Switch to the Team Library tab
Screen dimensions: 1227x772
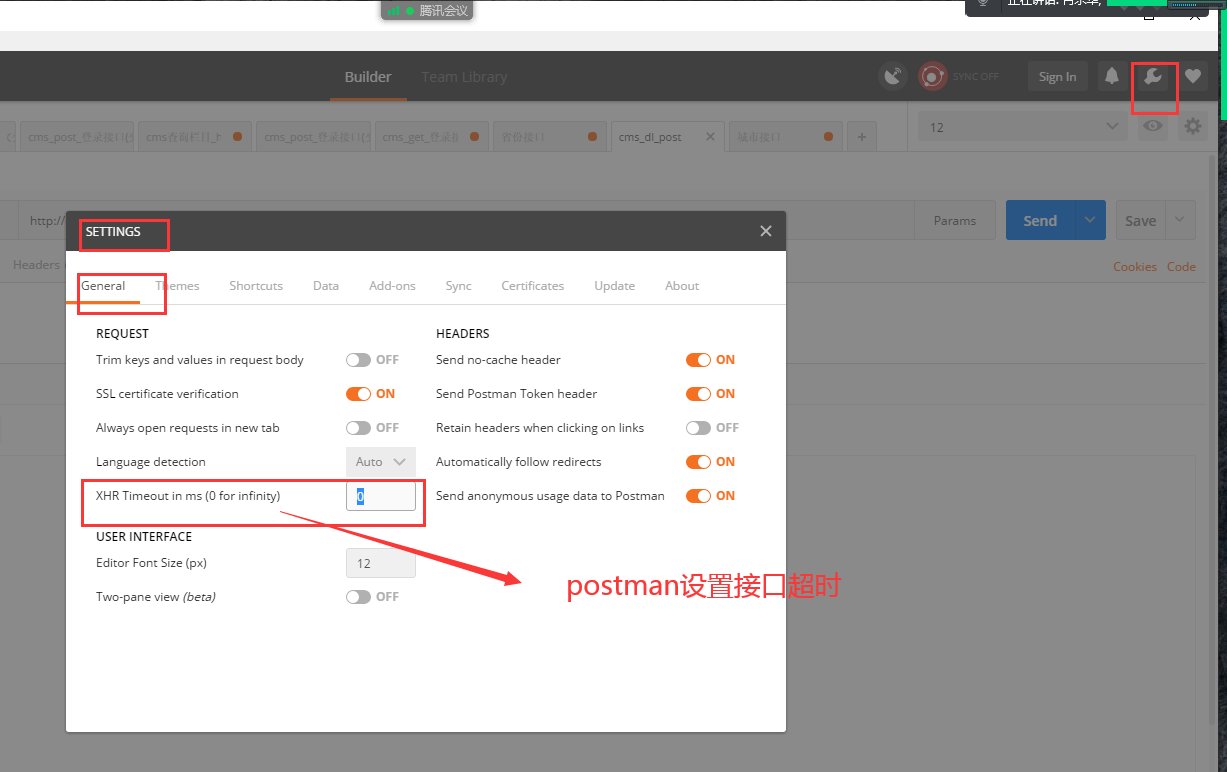click(464, 77)
